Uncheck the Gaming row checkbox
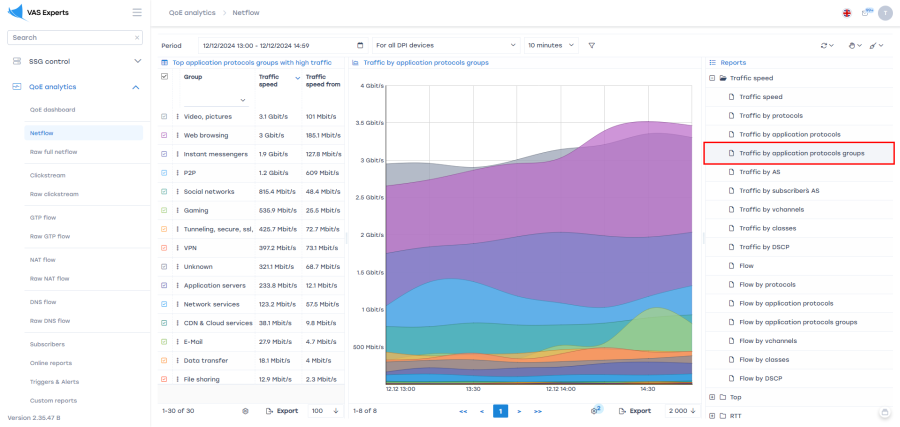The image size is (900, 427). point(165,210)
